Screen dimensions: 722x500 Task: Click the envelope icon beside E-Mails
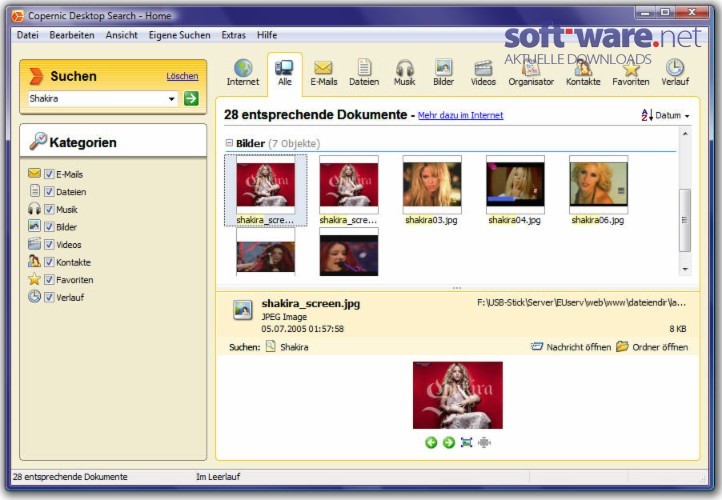click(x=34, y=173)
